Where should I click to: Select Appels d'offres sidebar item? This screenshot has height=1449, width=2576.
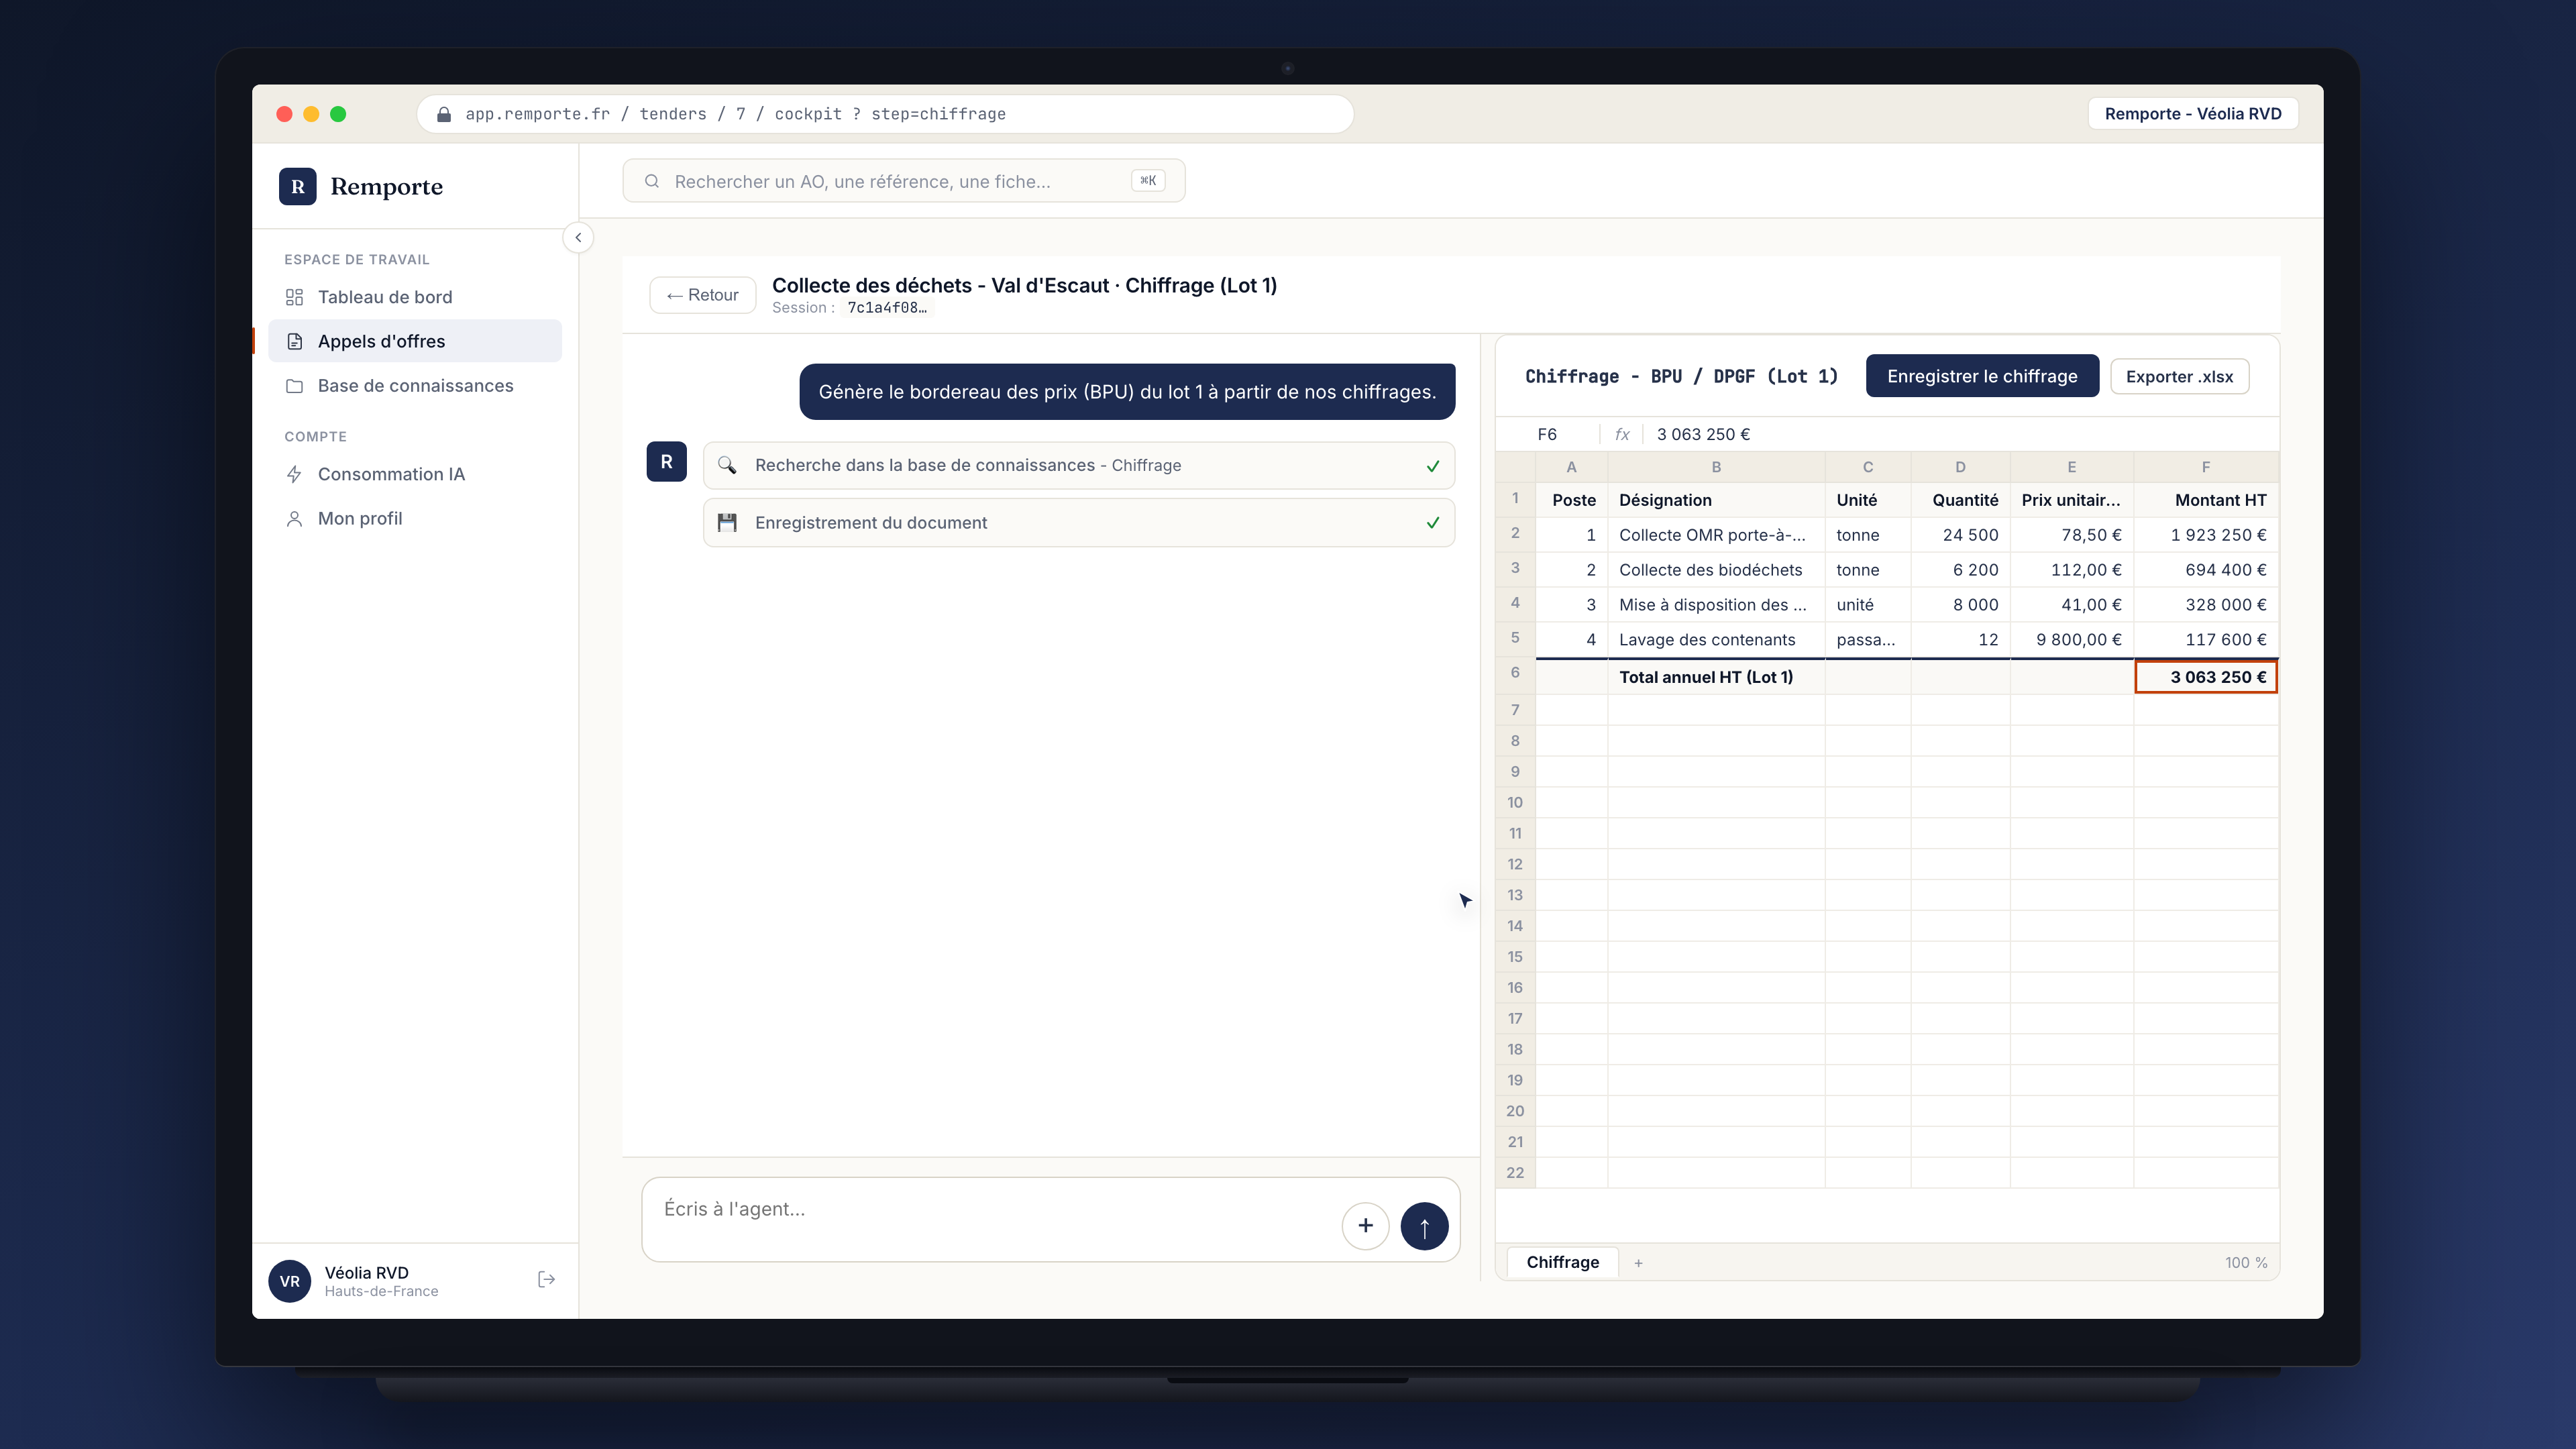click(415, 341)
